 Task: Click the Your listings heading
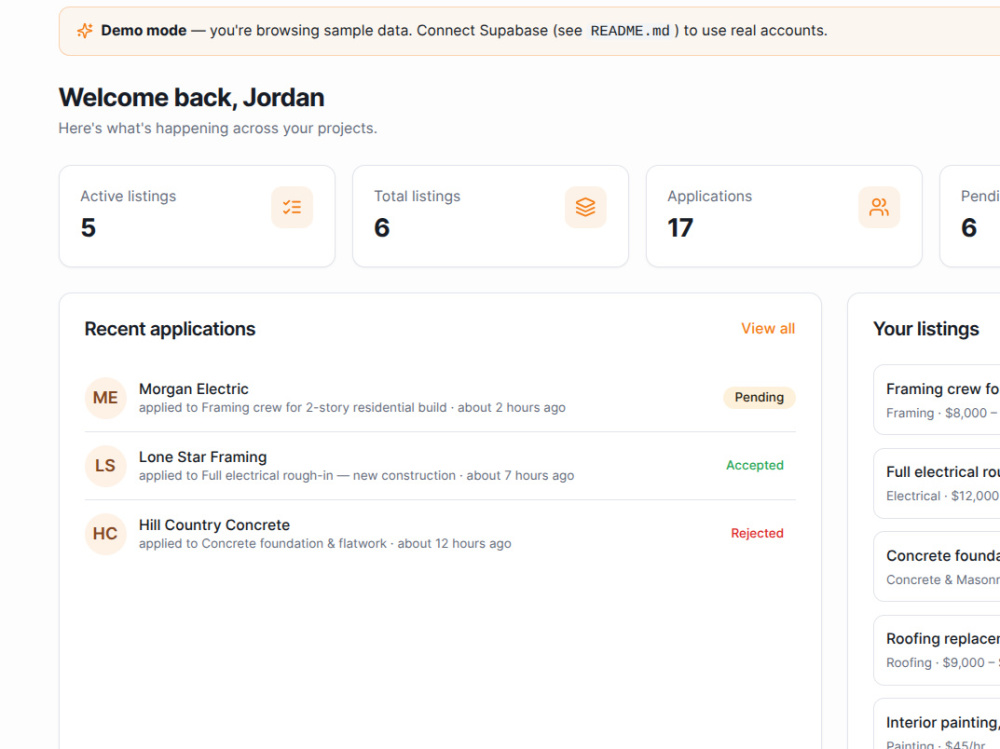point(926,329)
